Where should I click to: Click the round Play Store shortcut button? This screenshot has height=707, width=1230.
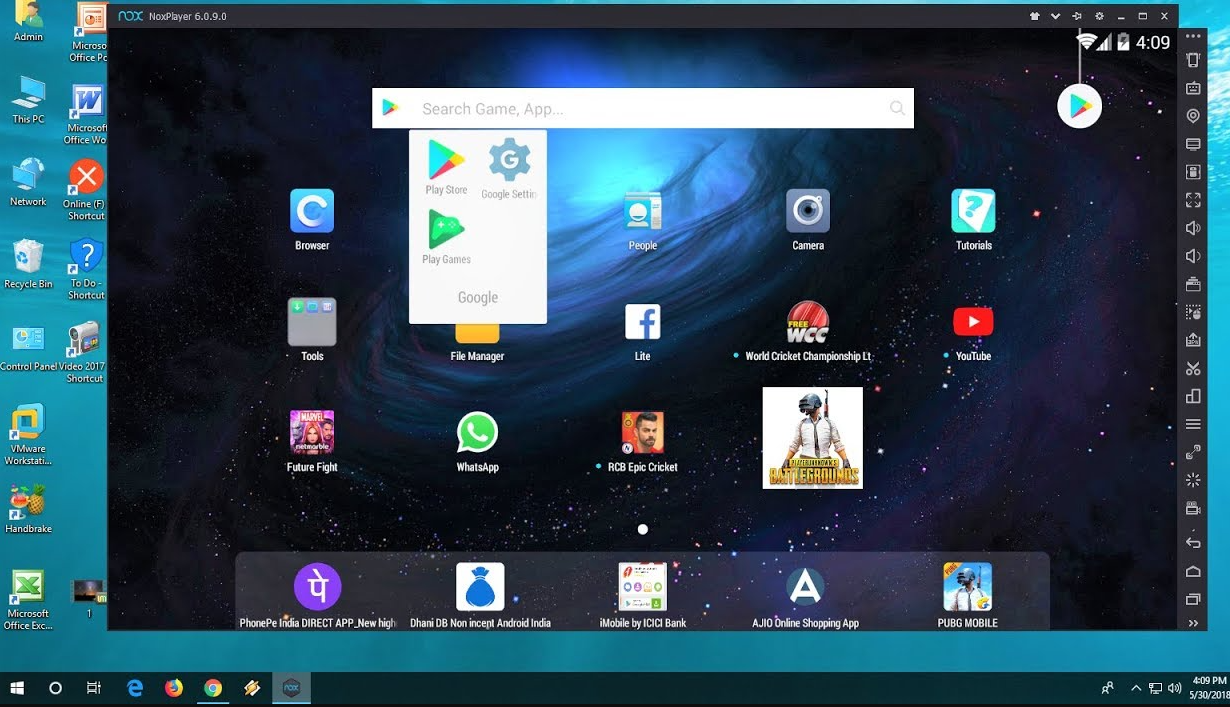[x=1080, y=107]
